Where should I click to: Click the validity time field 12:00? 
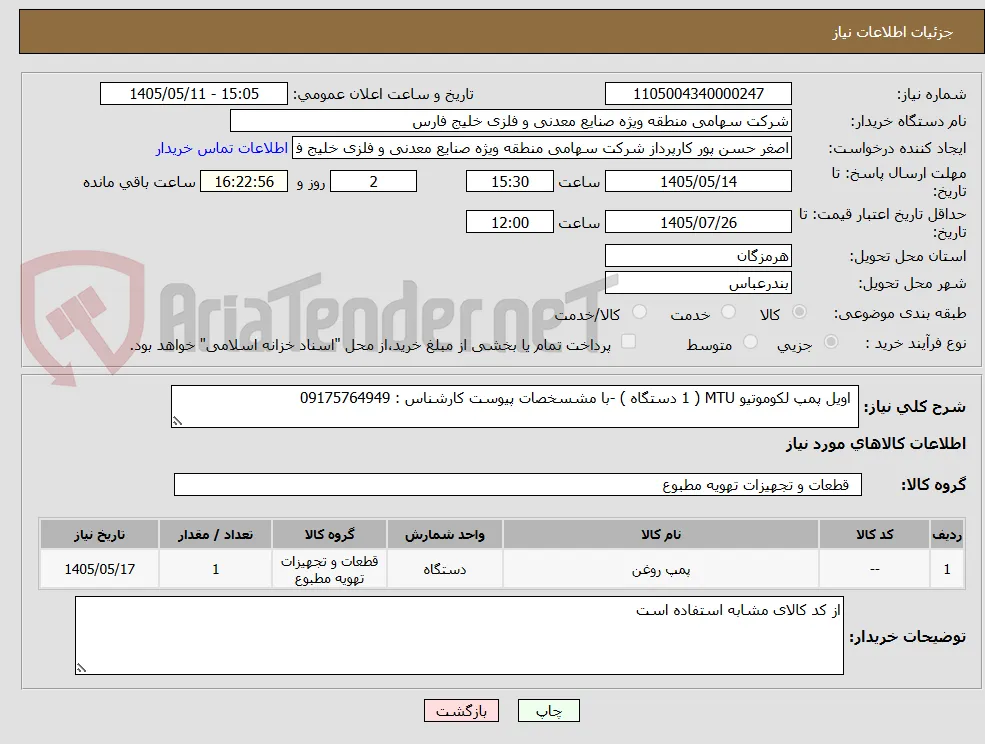509,222
